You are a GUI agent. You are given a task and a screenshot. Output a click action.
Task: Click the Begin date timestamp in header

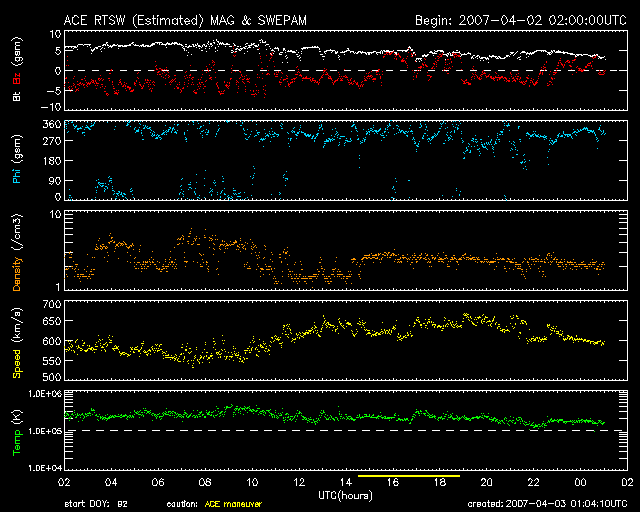click(519, 20)
